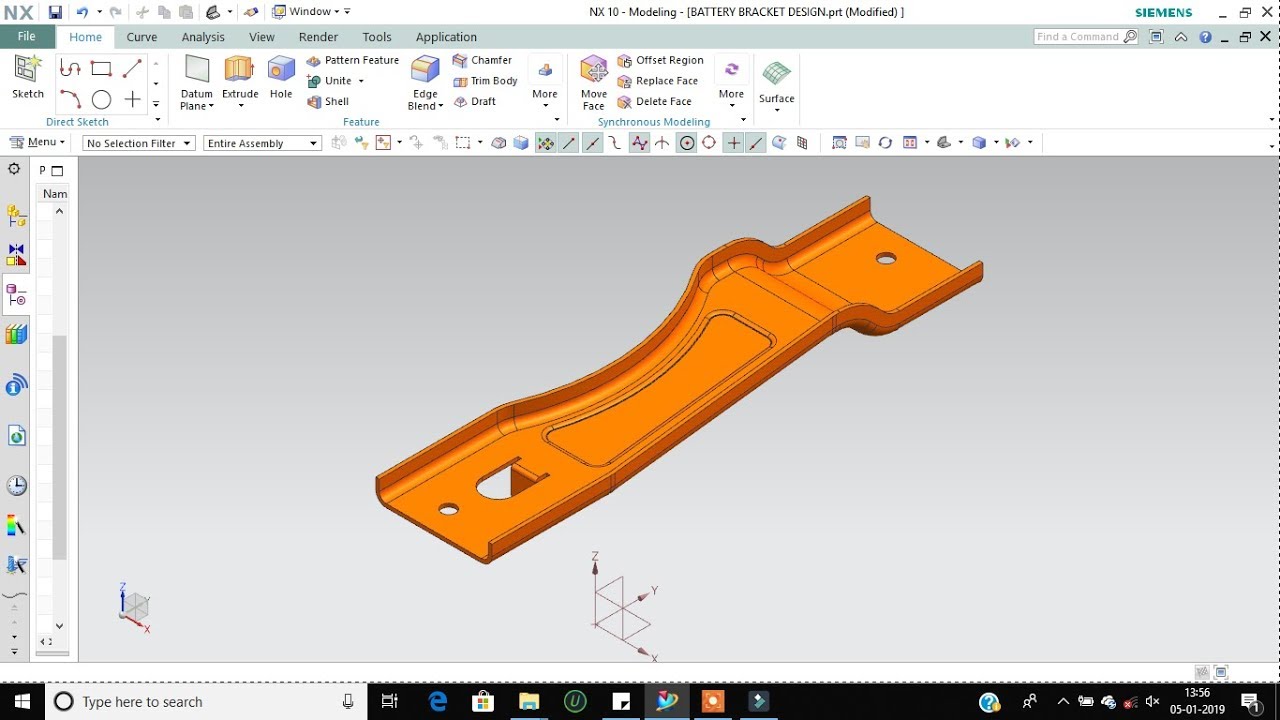This screenshot has width=1280, height=720.
Task: Open the Web Browser sidebar icon
Action: pos(16,436)
